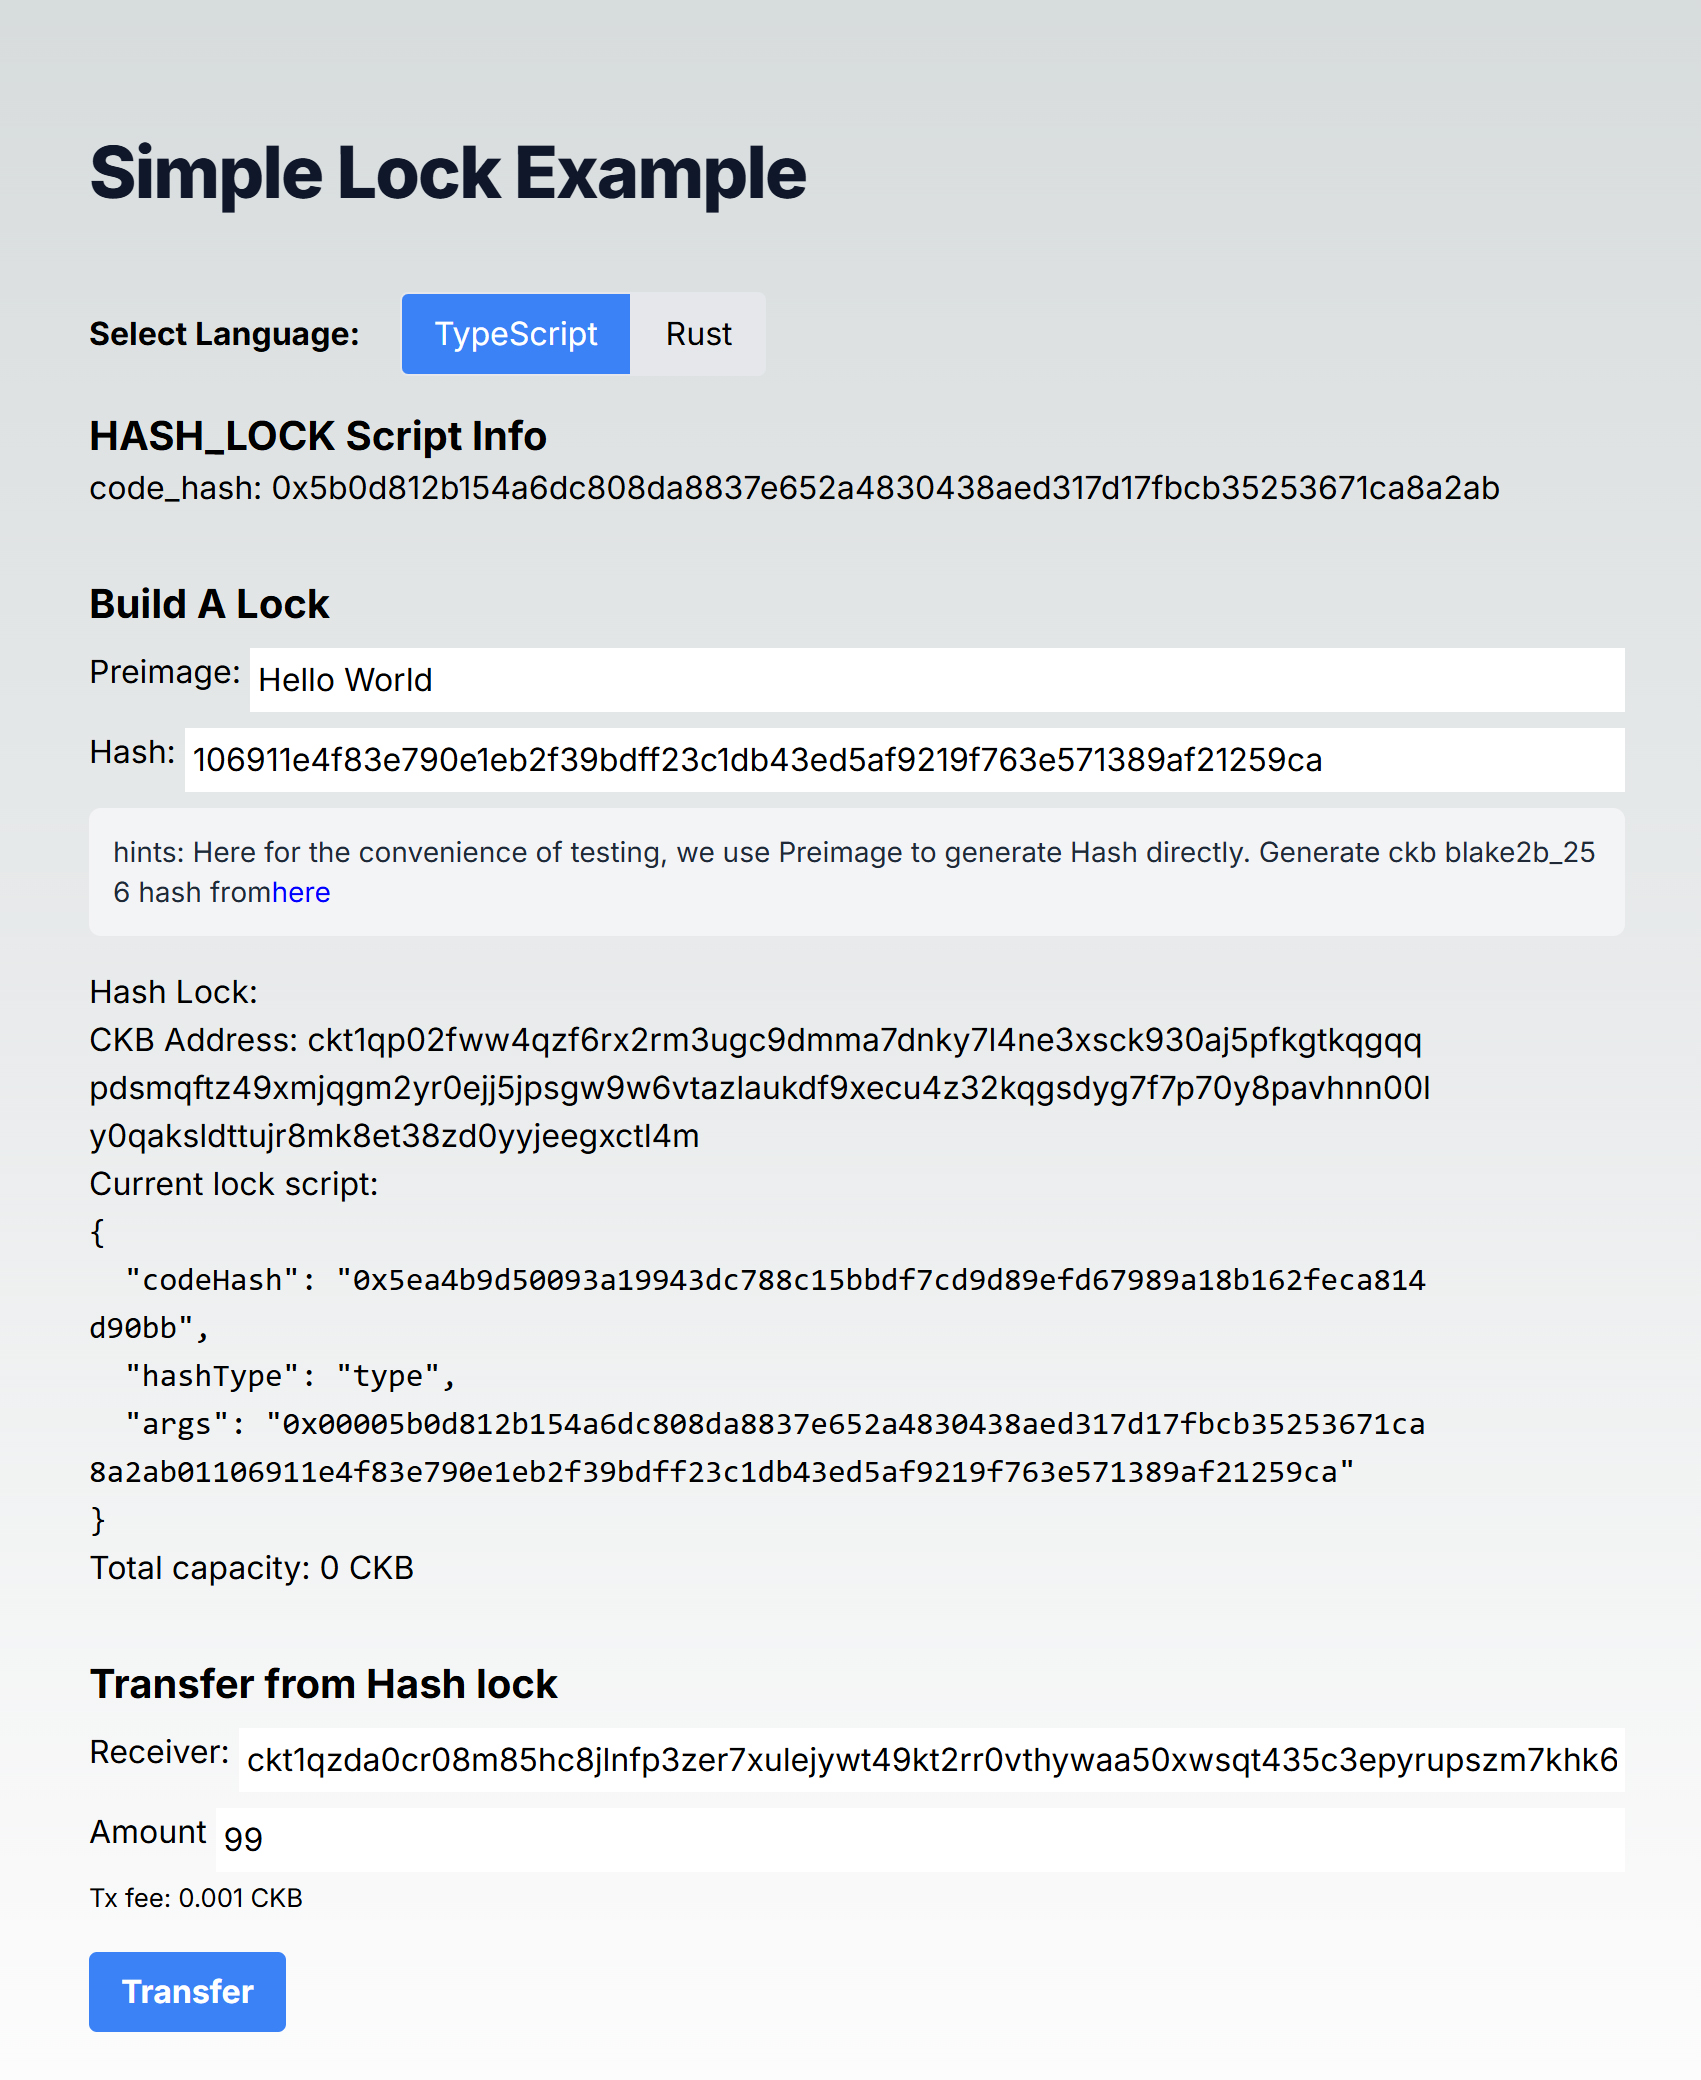Click the Build A Lock heading
This screenshot has height=2080, width=1701.
point(210,604)
